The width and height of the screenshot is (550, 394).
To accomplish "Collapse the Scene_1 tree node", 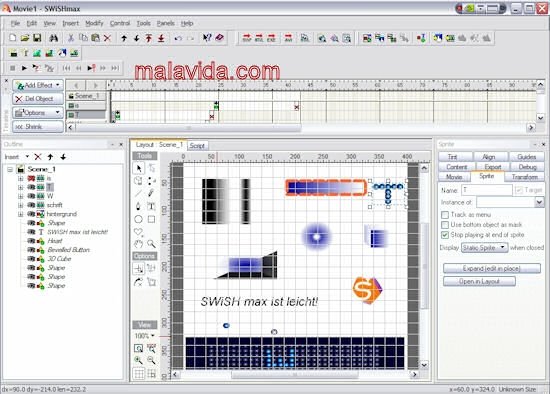I will (x=10, y=169).
